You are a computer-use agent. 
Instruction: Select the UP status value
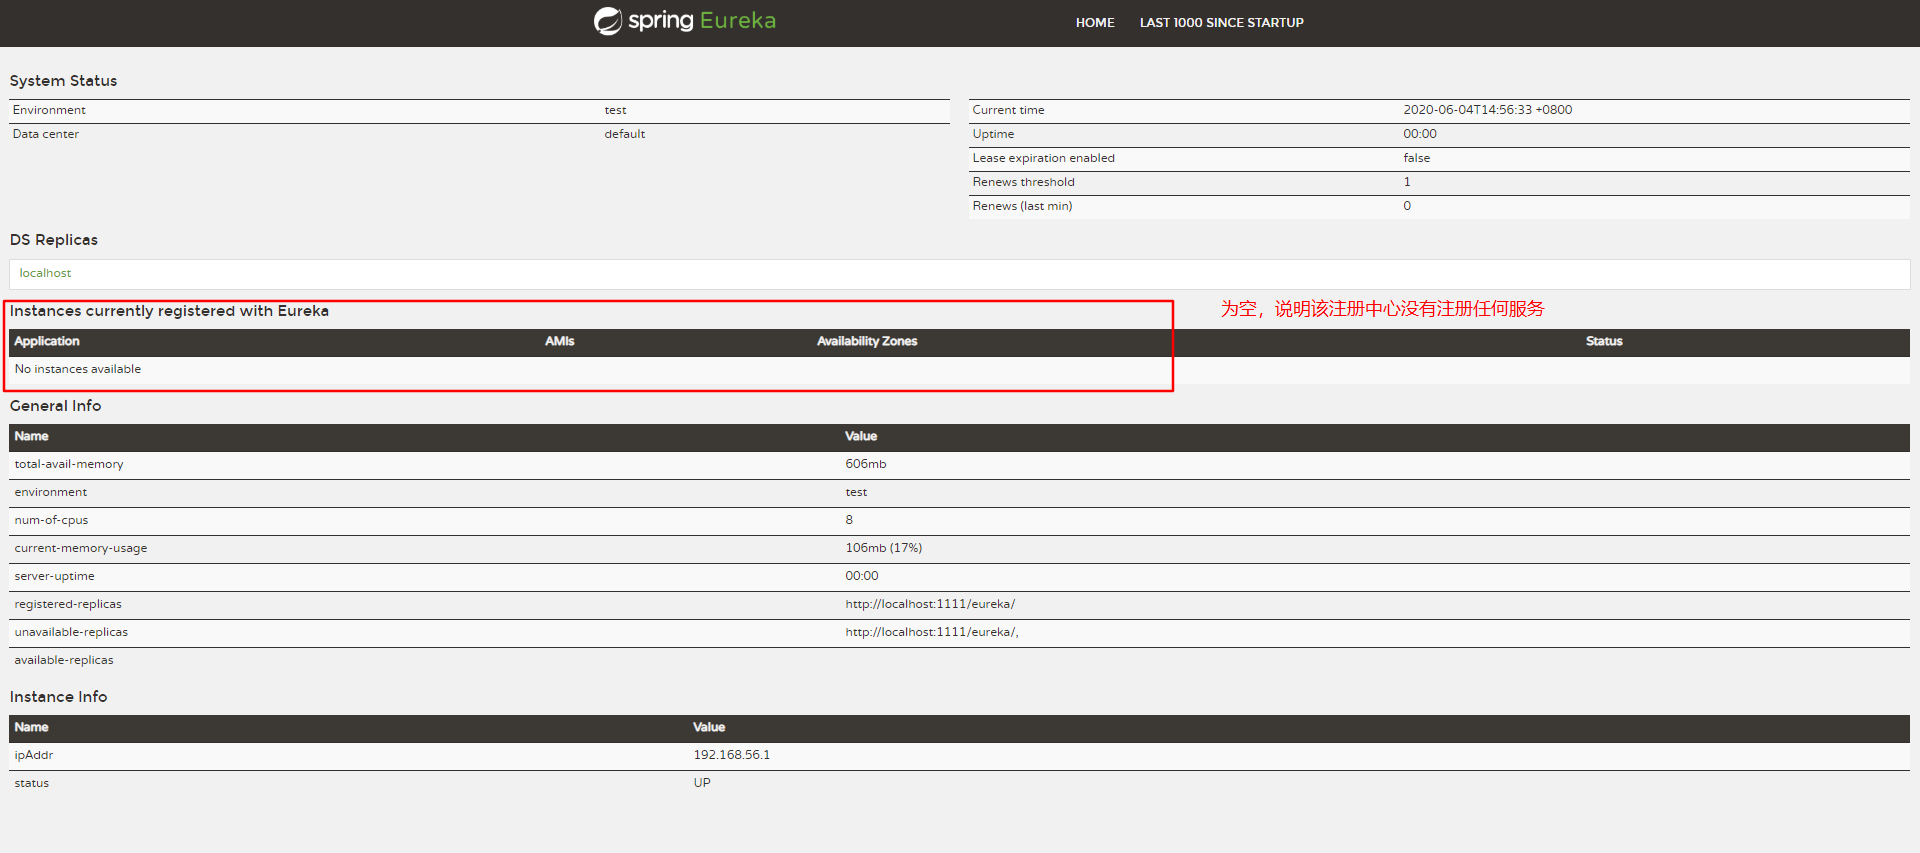702,783
